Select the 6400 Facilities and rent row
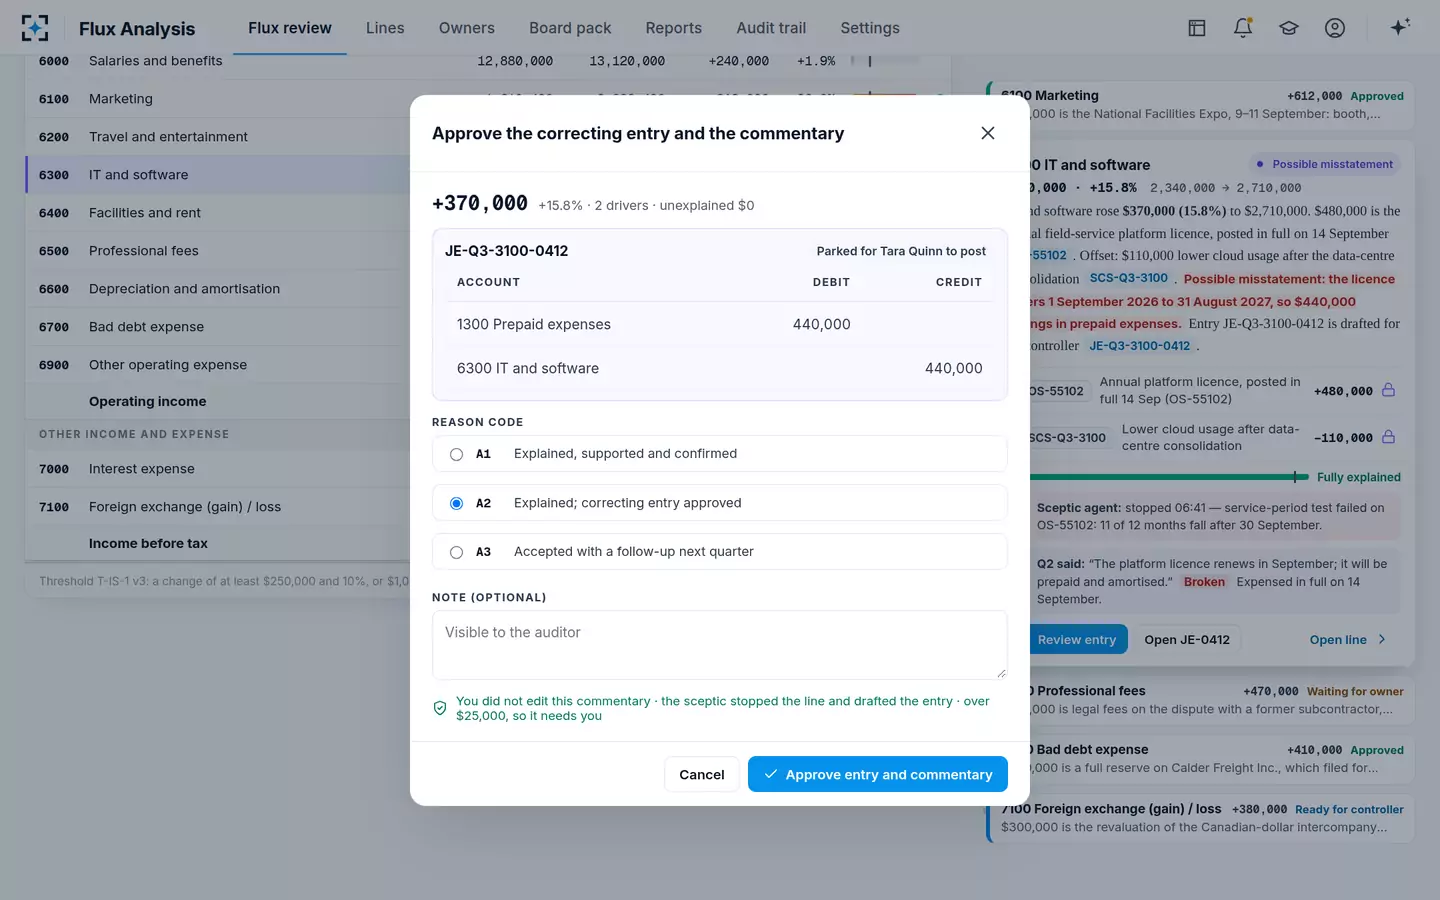The height and width of the screenshot is (900, 1440). 218,213
